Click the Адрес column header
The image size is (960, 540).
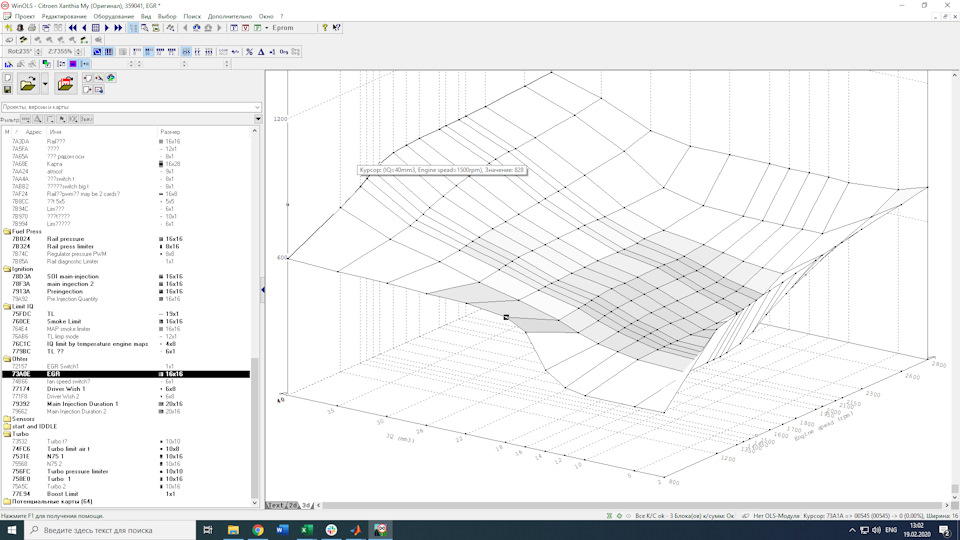tap(33, 132)
